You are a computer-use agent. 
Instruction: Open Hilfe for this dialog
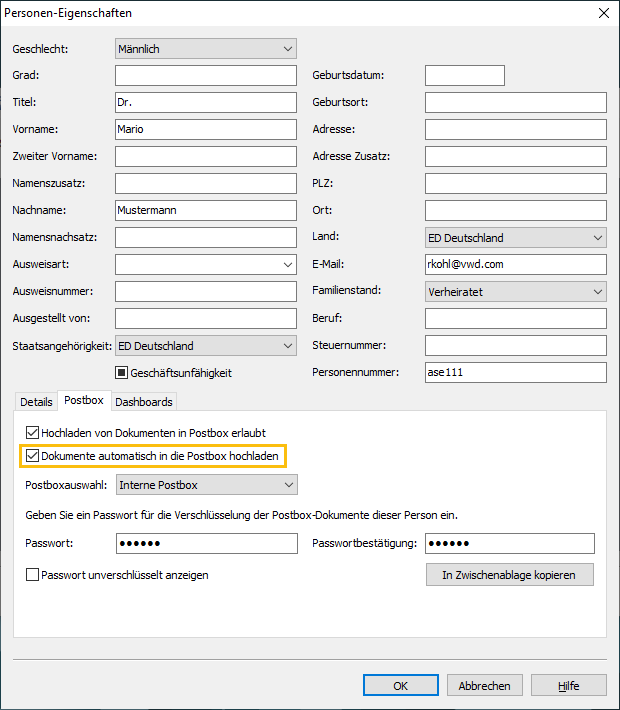point(568,686)
